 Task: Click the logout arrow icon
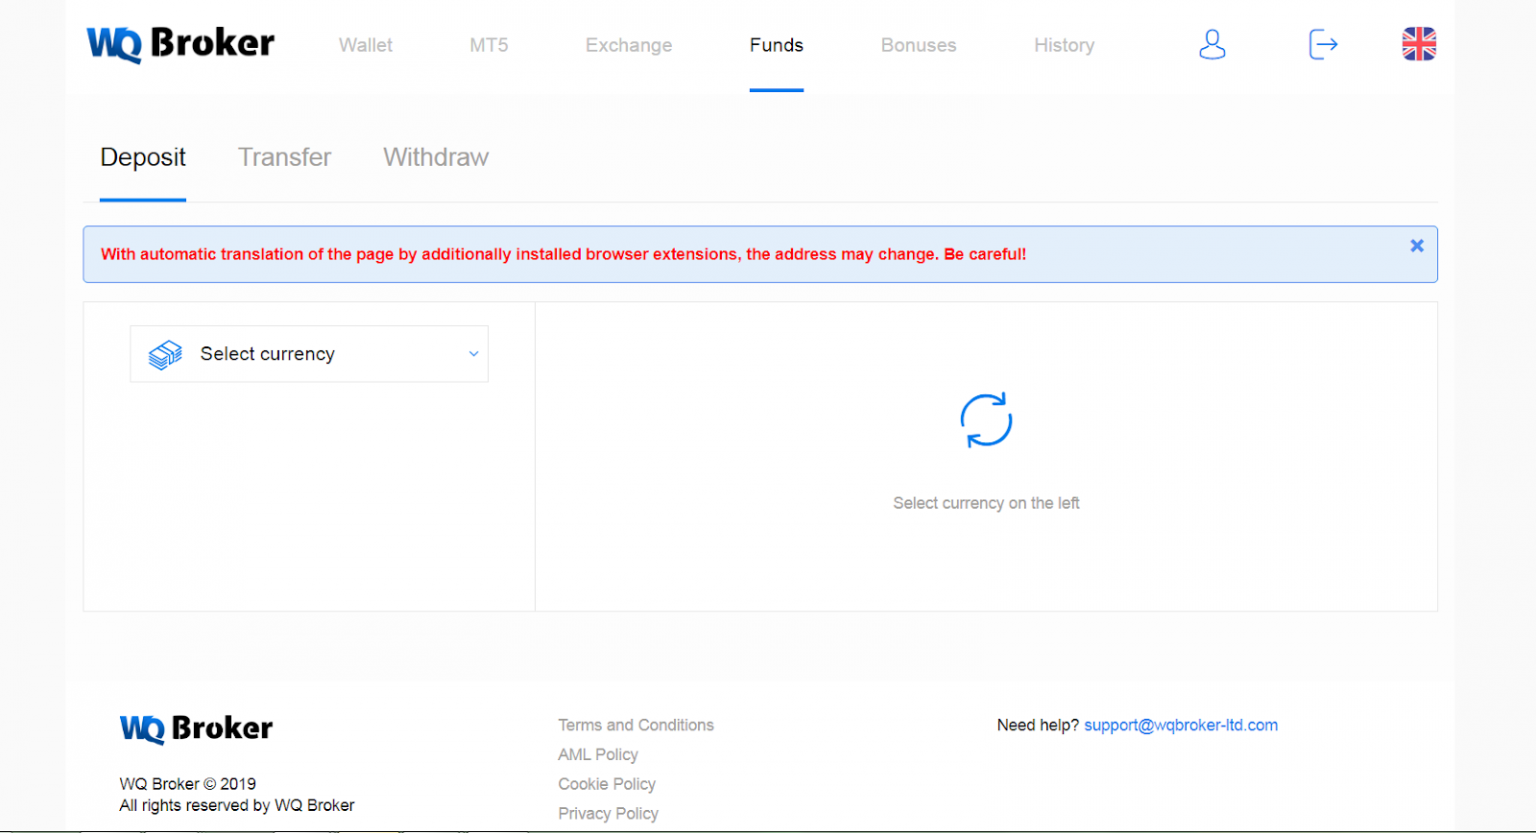tap(1323, 44)
